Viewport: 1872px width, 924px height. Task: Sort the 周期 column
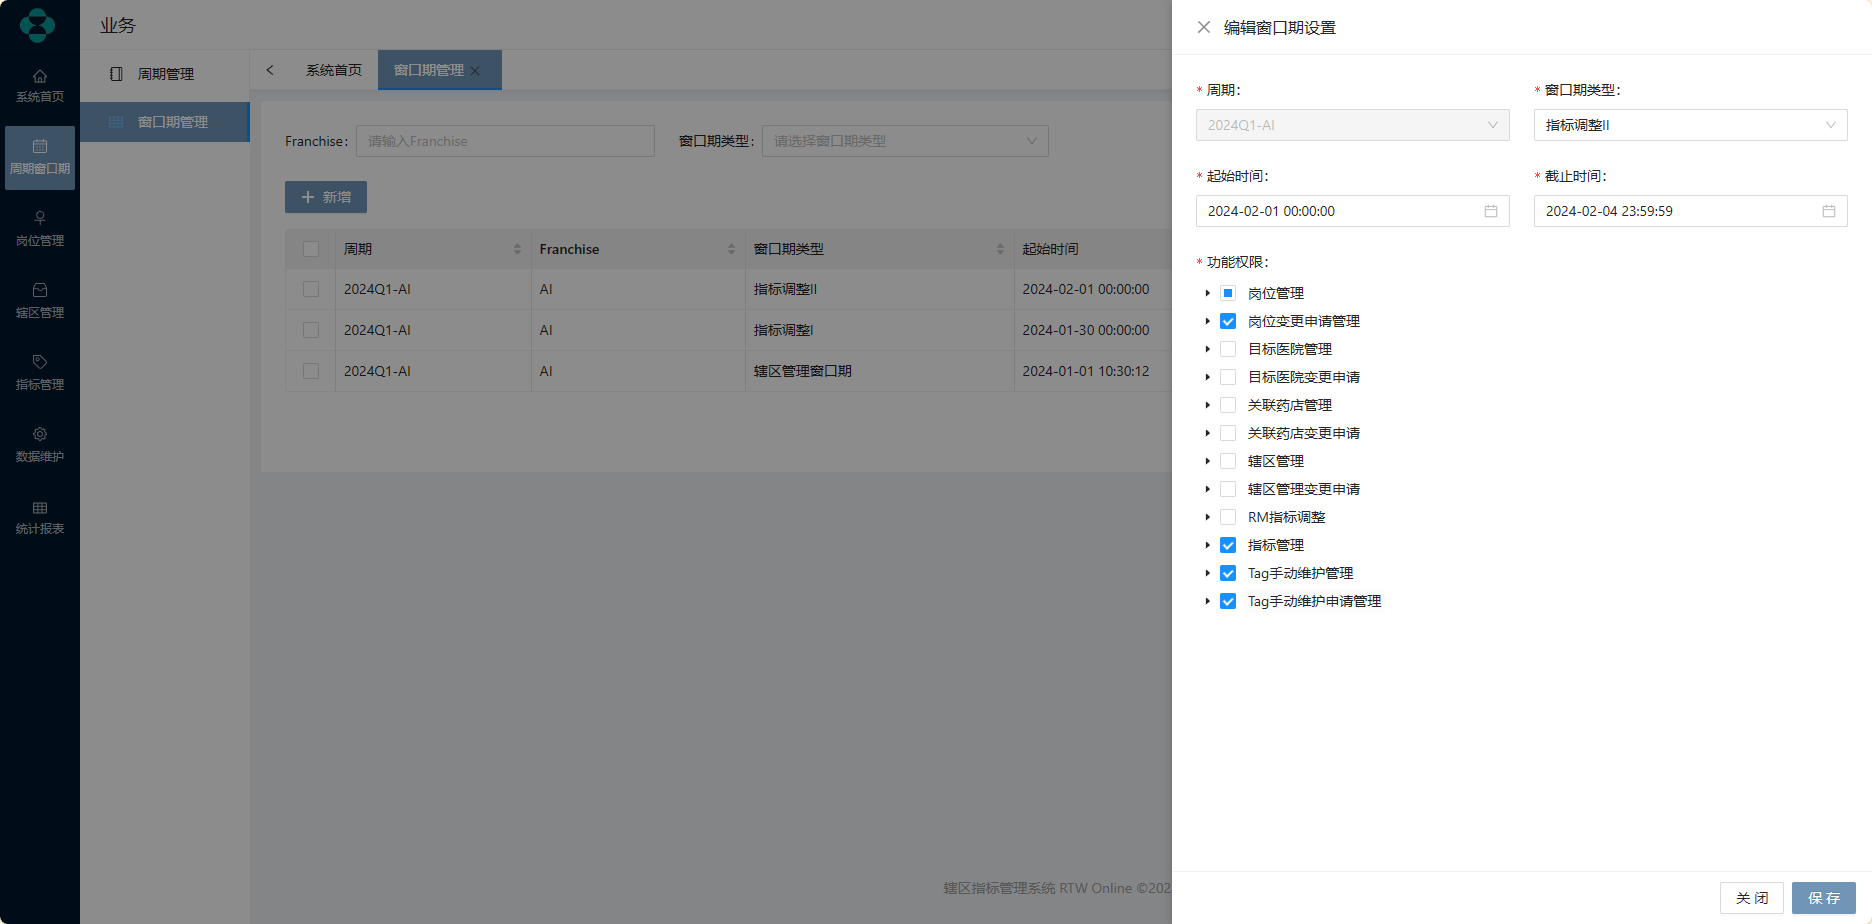click(517, 249)
